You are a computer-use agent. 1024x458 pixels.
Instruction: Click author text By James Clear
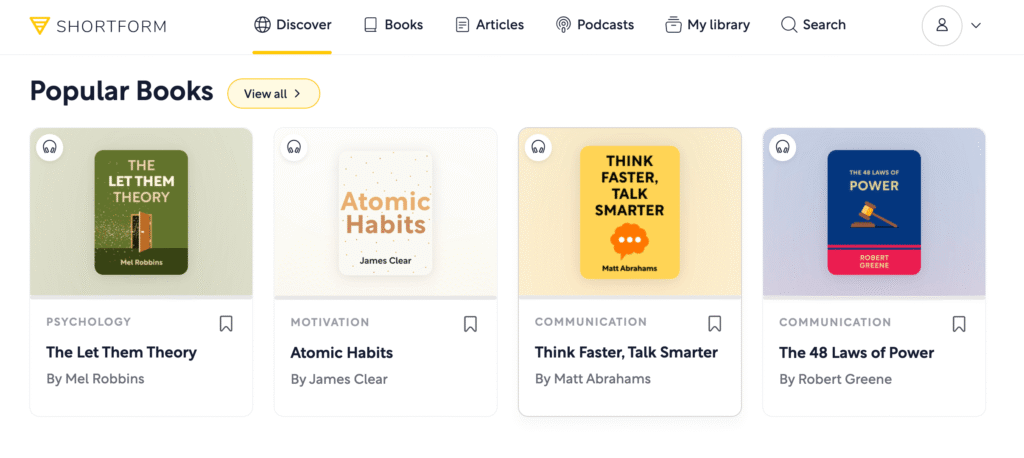pyautogui.click(x=339, y=379)
